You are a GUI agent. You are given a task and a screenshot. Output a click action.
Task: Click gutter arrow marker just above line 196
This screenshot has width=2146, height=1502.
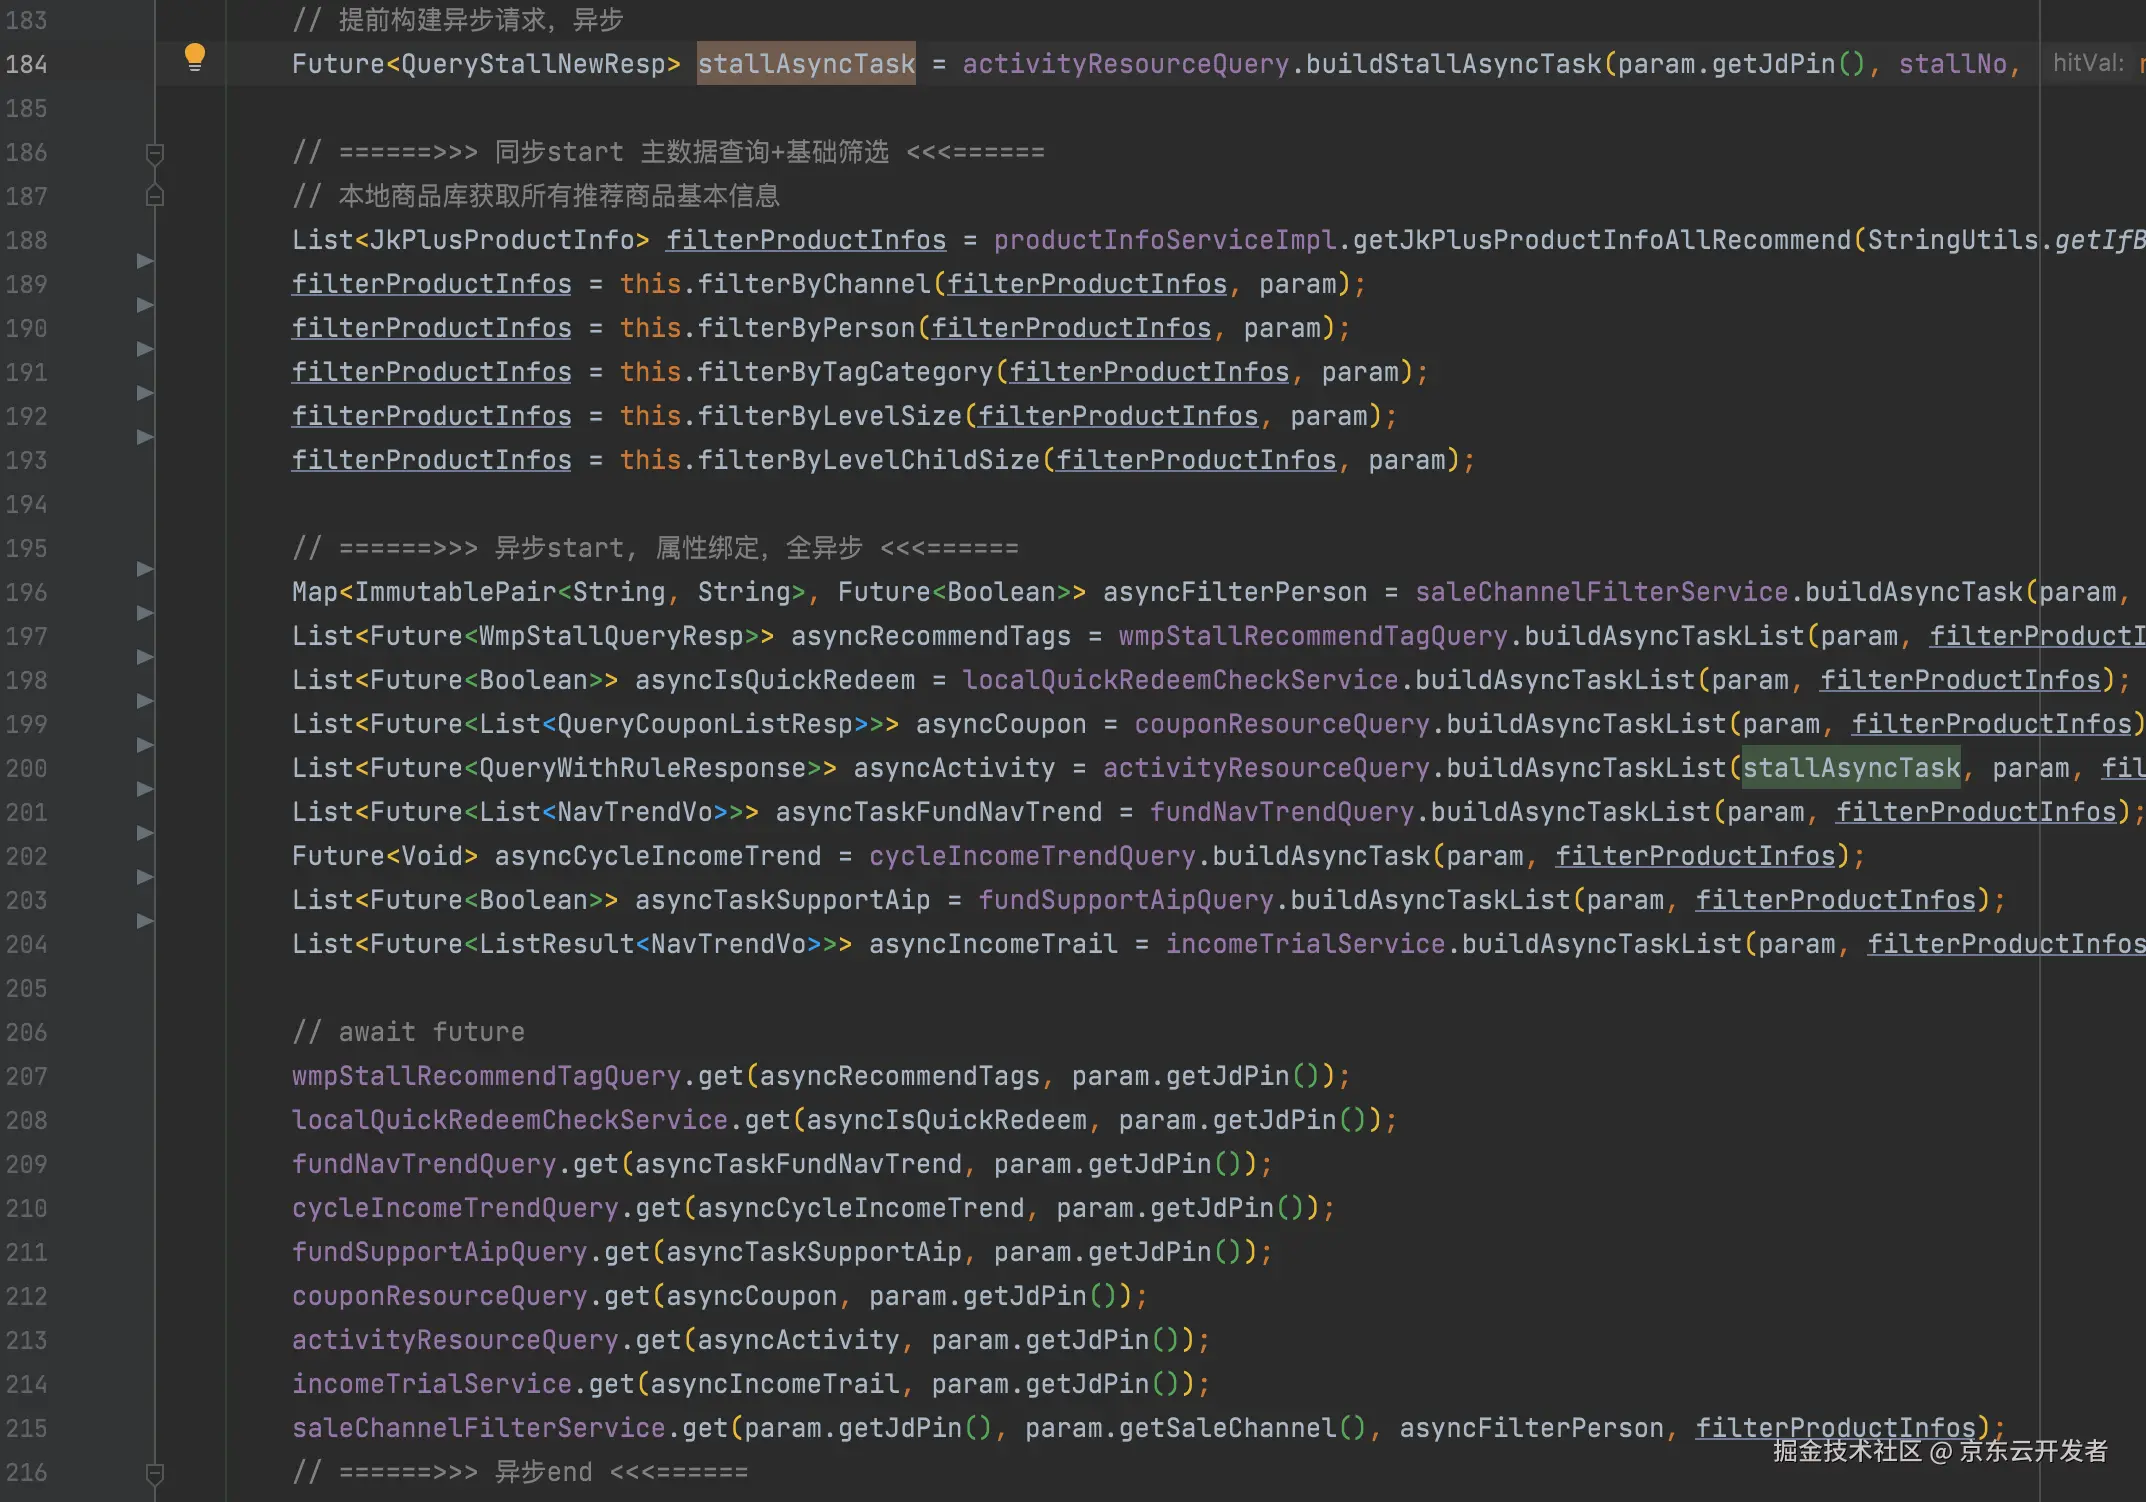point(145,569)
